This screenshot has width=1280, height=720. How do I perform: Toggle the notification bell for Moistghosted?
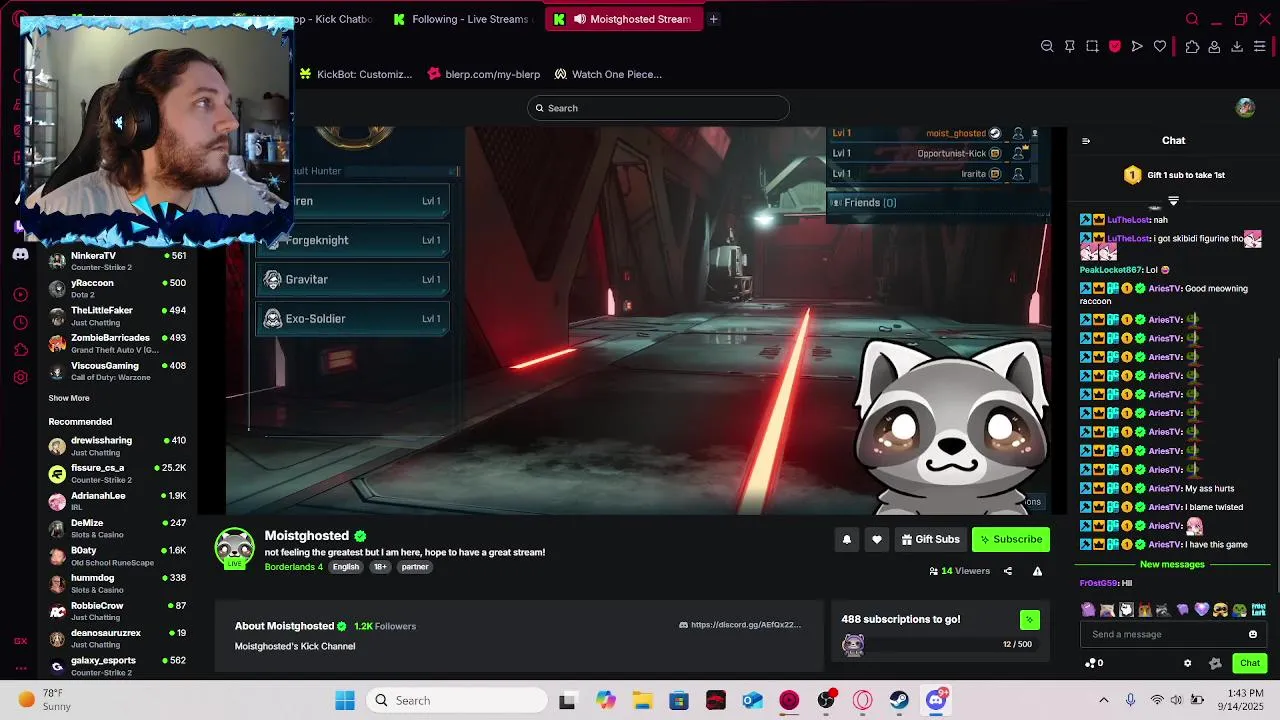(x=847, y=539)
